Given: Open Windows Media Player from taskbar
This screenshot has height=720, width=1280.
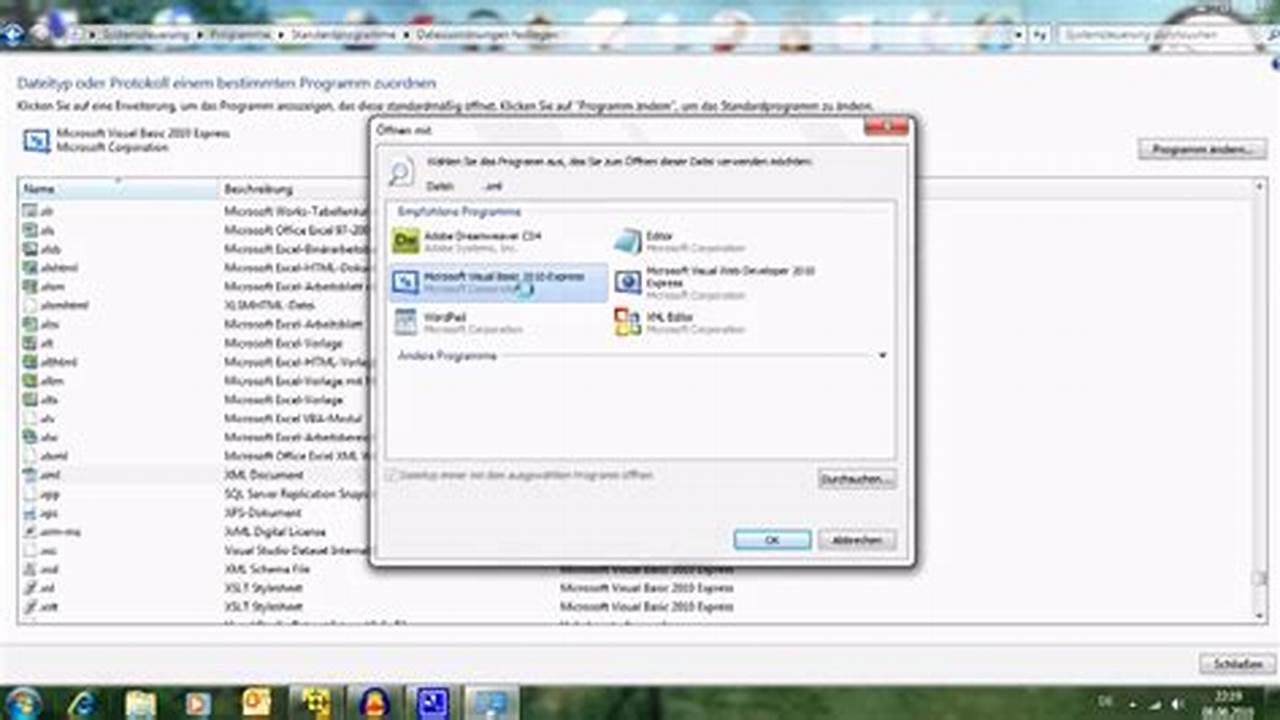Looking at the screenshot, I should pyautogui.click(x=198, y=703).
